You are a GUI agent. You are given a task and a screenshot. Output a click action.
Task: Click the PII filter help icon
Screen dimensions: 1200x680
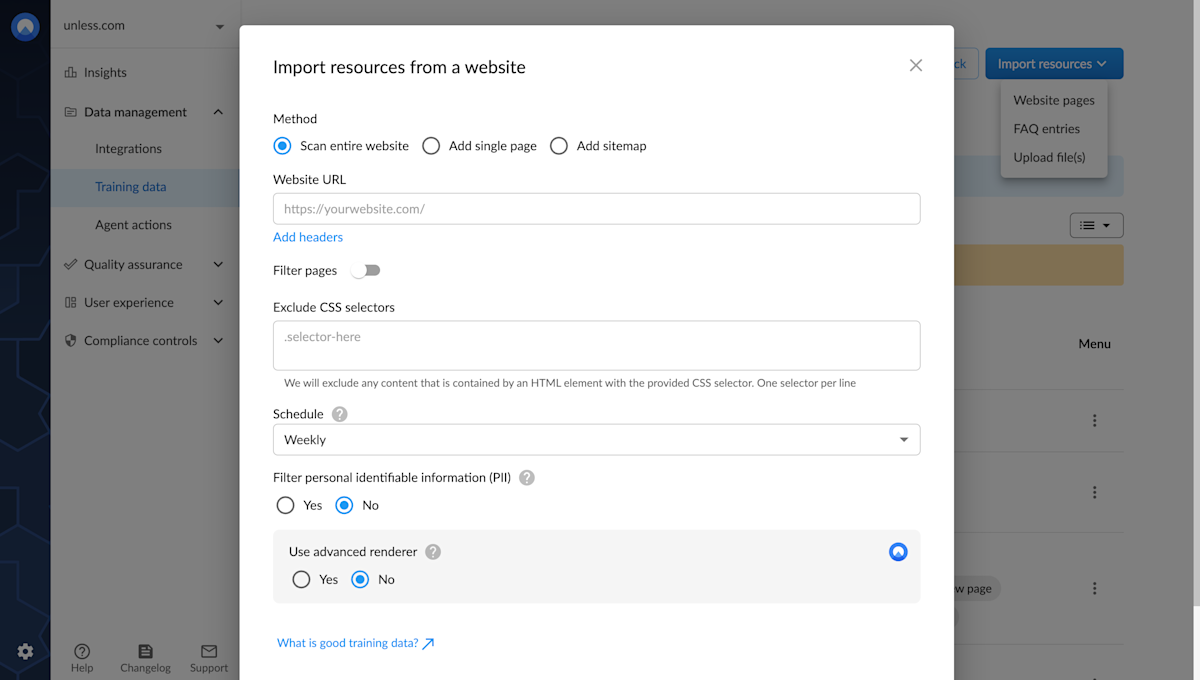[527, 478]
